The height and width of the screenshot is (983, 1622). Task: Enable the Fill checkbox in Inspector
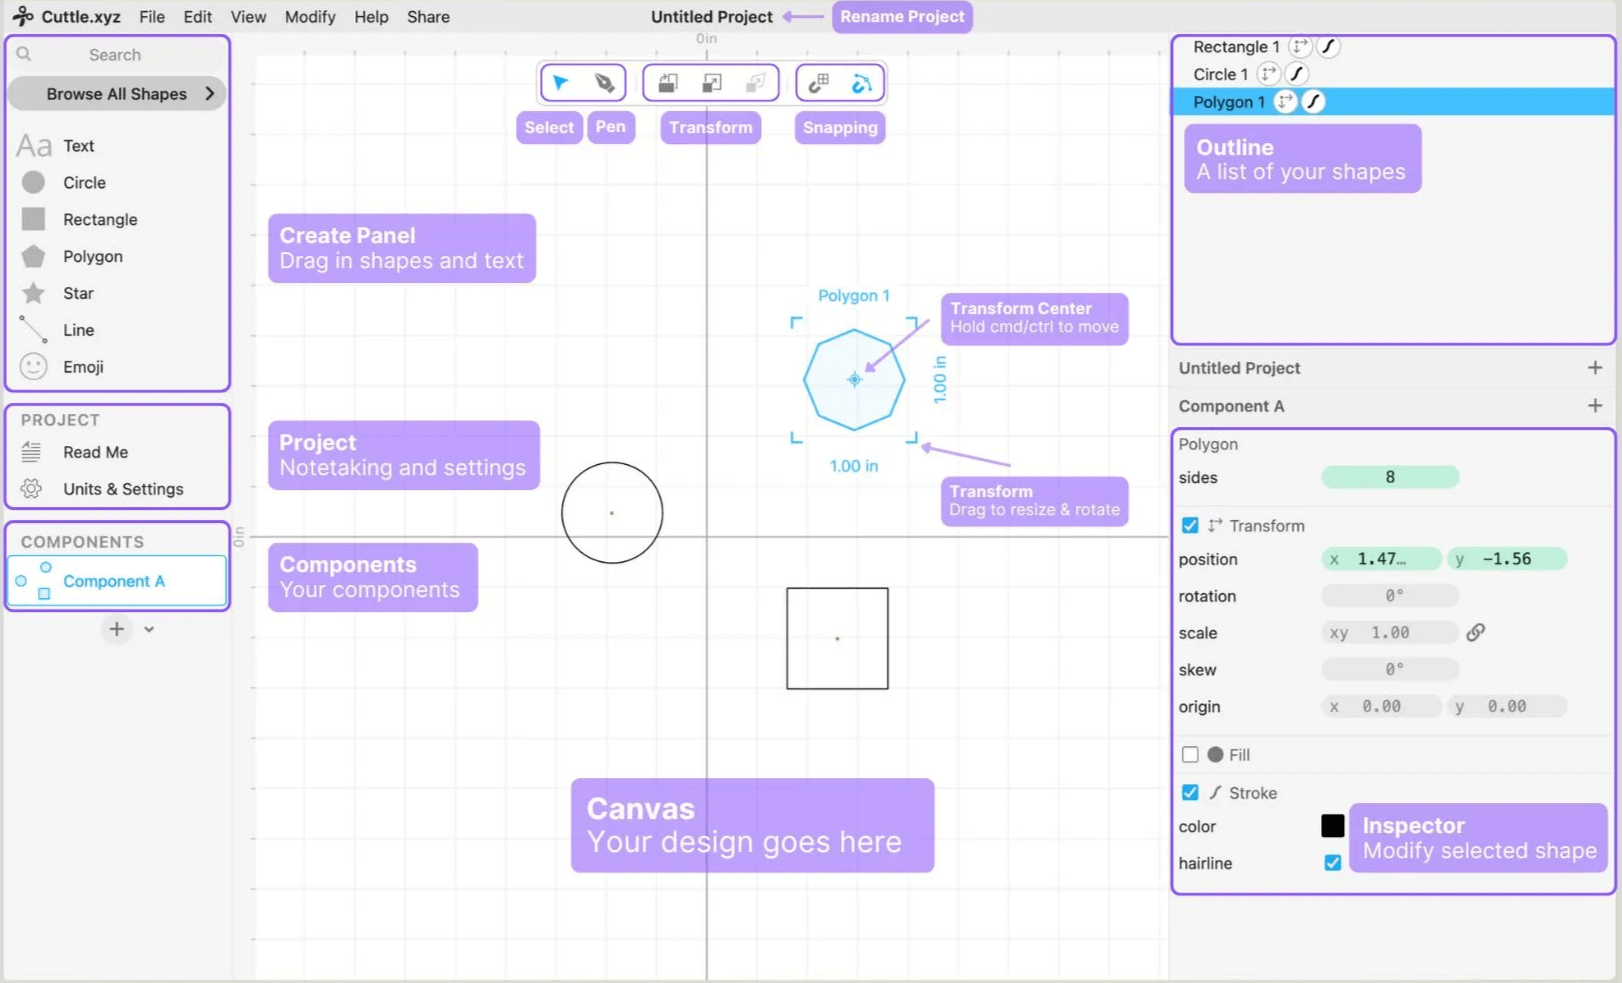[1190, 754]
